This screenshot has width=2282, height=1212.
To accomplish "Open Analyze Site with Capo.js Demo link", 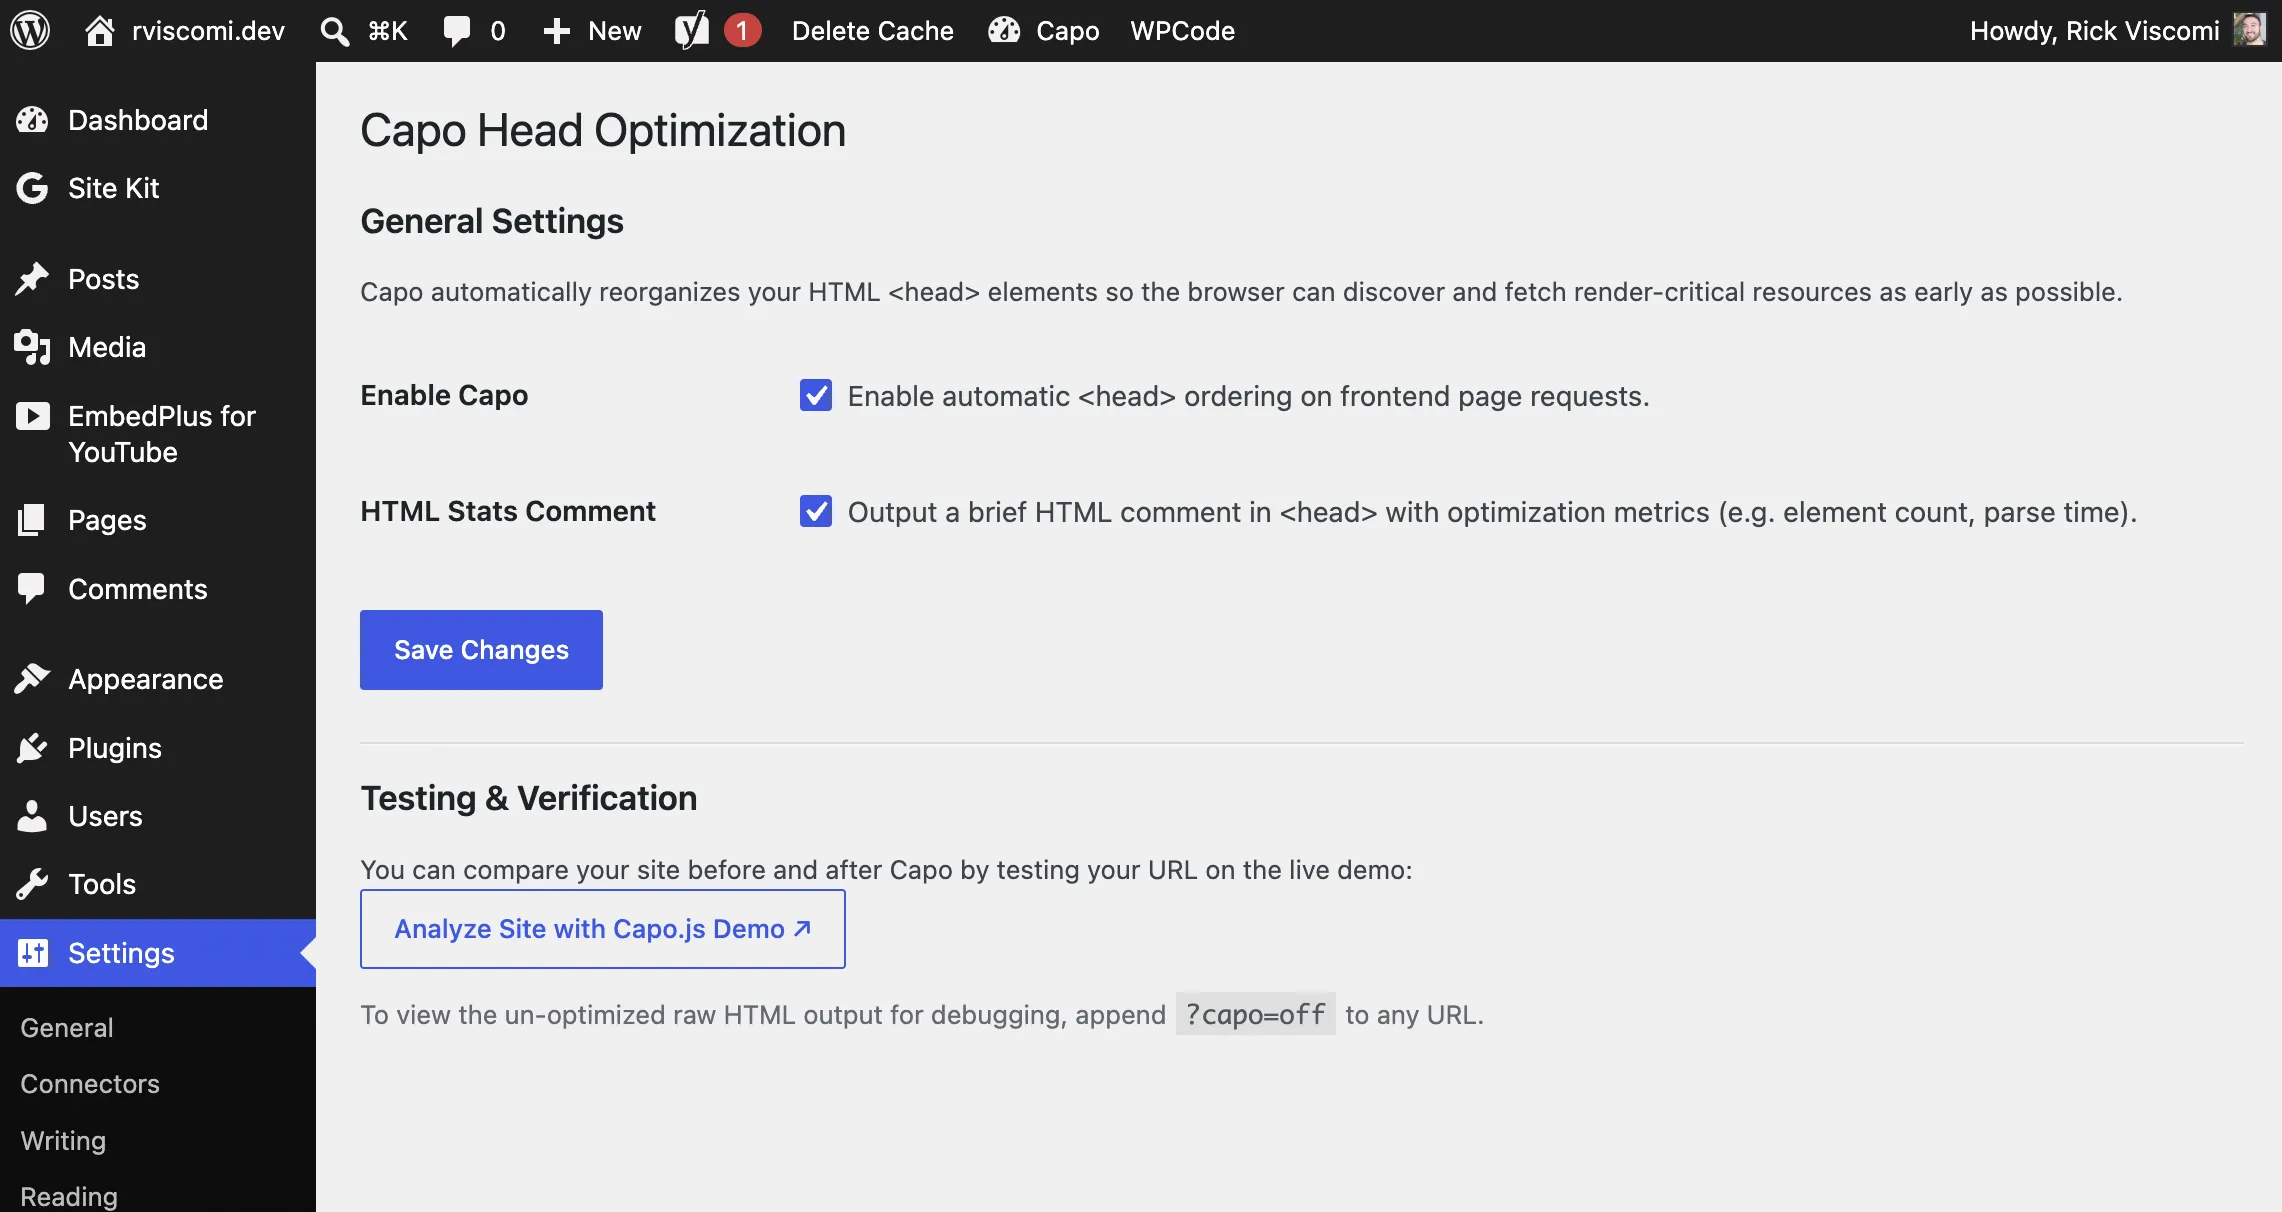I will click(x=602, y=929).
